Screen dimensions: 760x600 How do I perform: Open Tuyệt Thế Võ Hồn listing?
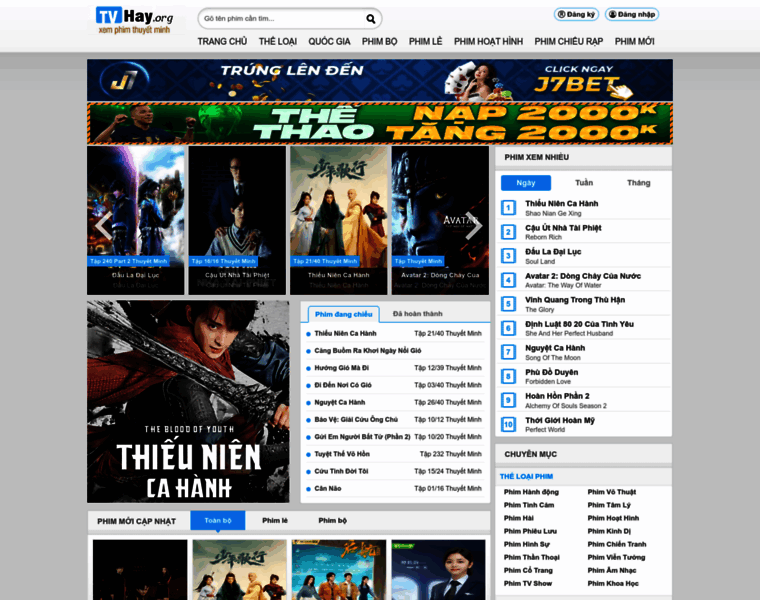click(x=342, y=454)
